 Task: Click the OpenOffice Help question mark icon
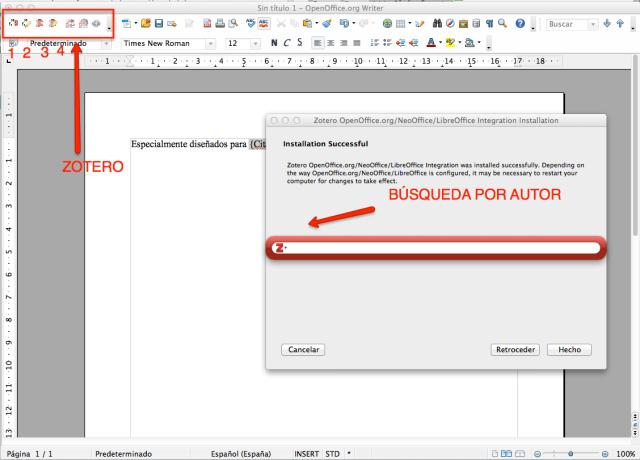[x=519, y=22]
